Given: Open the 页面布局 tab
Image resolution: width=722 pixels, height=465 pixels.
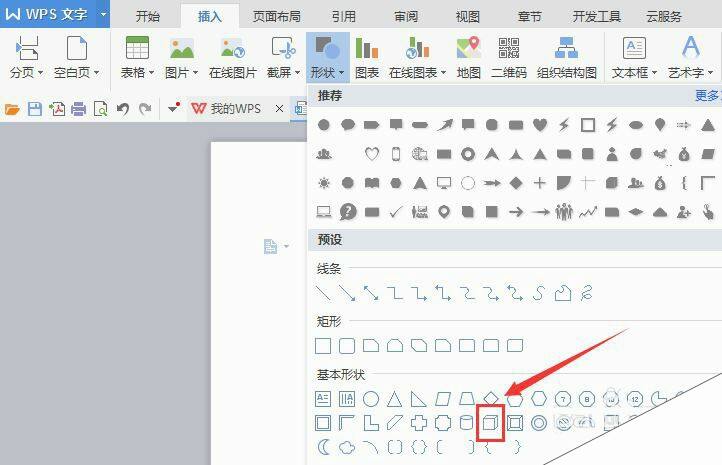Looking at the screenshot, I should (277, 17).
